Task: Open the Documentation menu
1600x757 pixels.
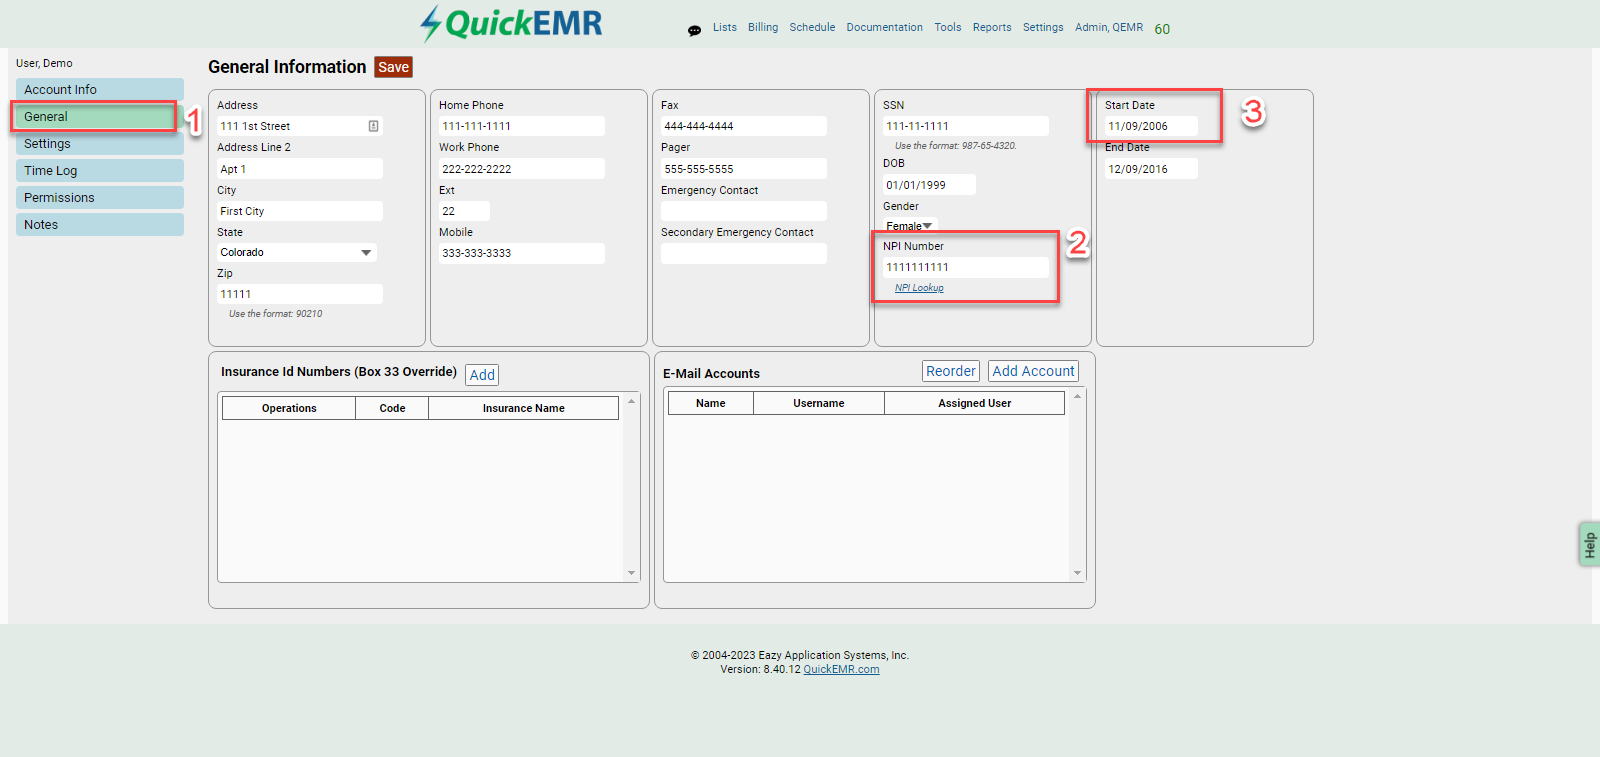Action: pos(885,28)
